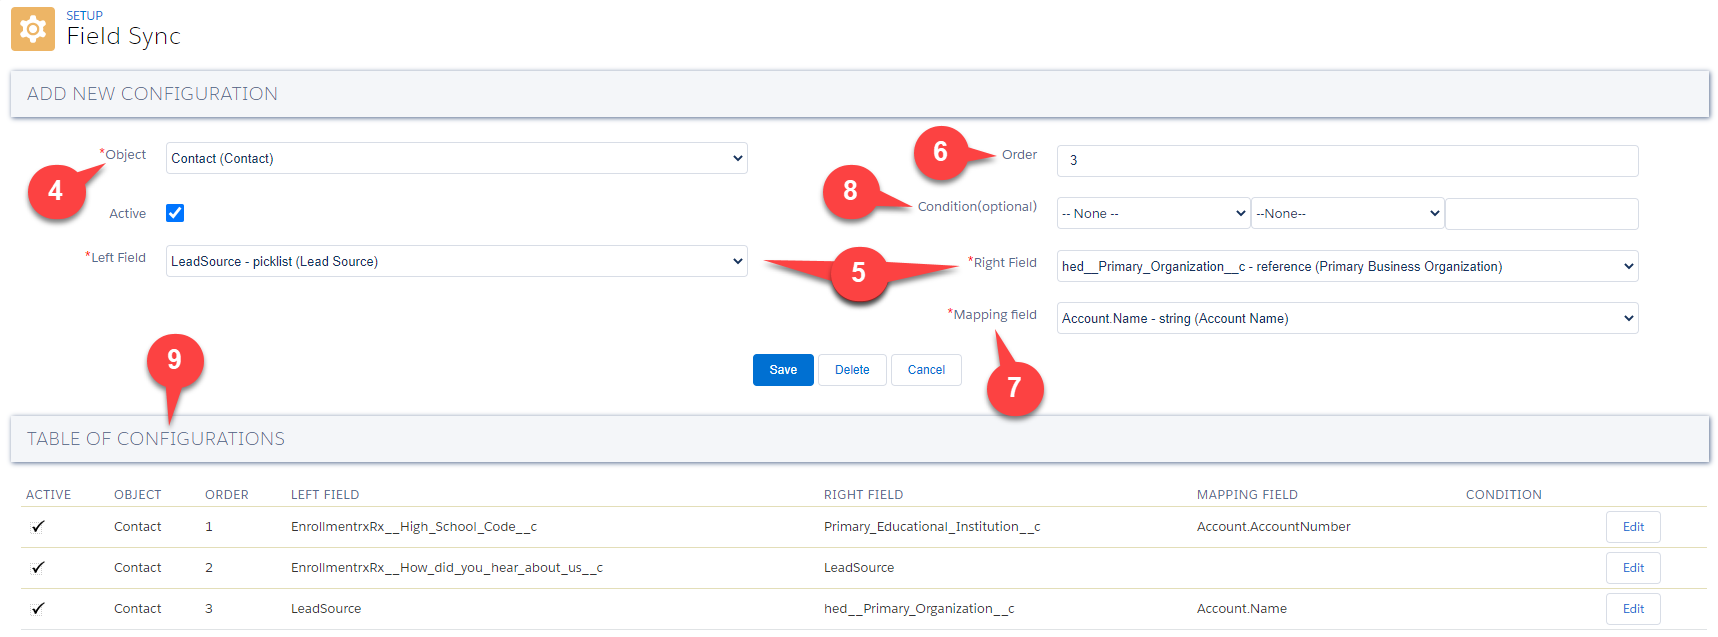Click the active checkmark for EnrollmentrxRx__High_School_Code__c row
The width and height of the screenshot is (1718, 637).
click(x=38, y=527)
